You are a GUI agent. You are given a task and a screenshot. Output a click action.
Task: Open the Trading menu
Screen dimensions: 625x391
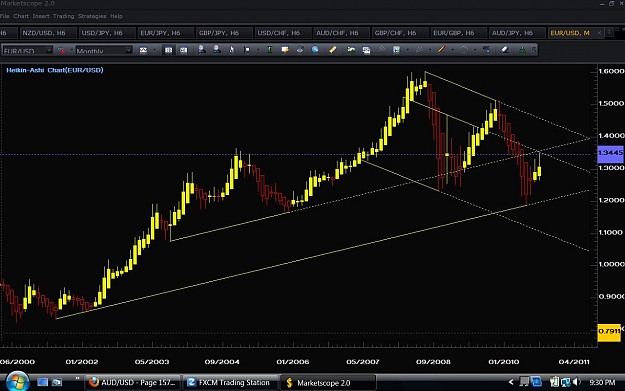click(x=63, y=16)
